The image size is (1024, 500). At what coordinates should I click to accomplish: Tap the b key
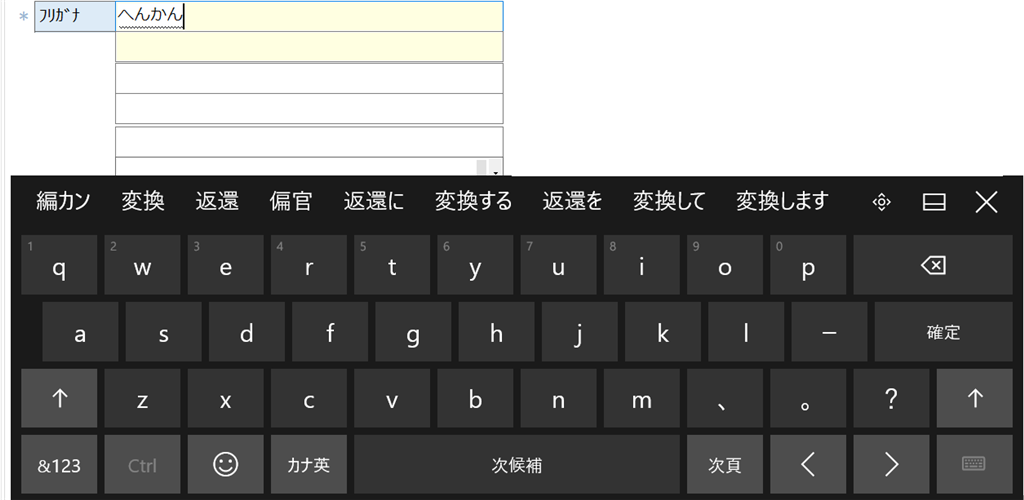(x=475, y=398)
